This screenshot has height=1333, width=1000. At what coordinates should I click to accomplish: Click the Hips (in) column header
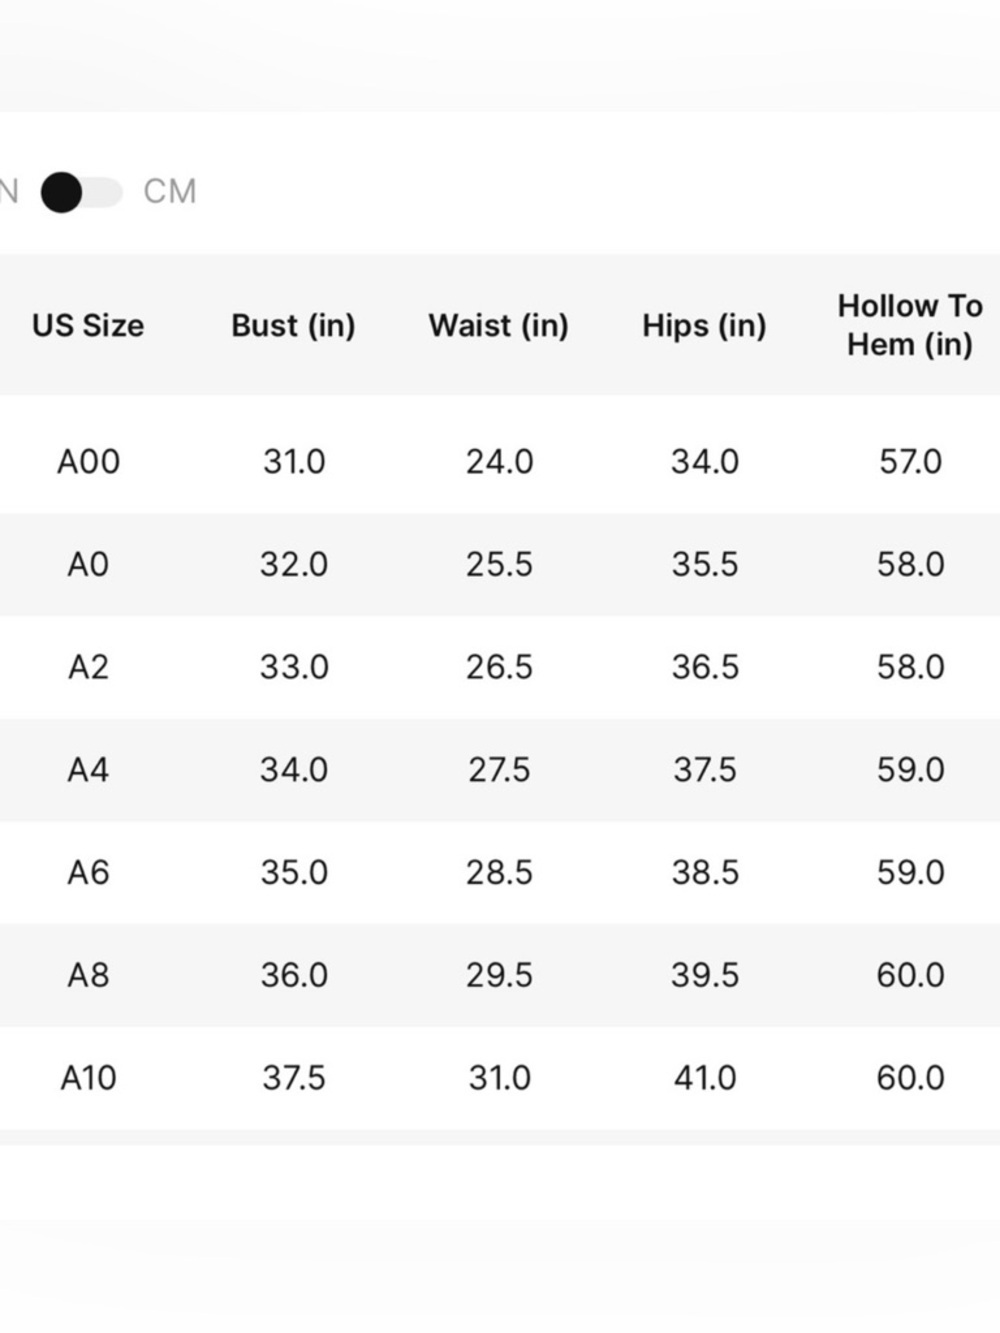(x=704, y=325)
